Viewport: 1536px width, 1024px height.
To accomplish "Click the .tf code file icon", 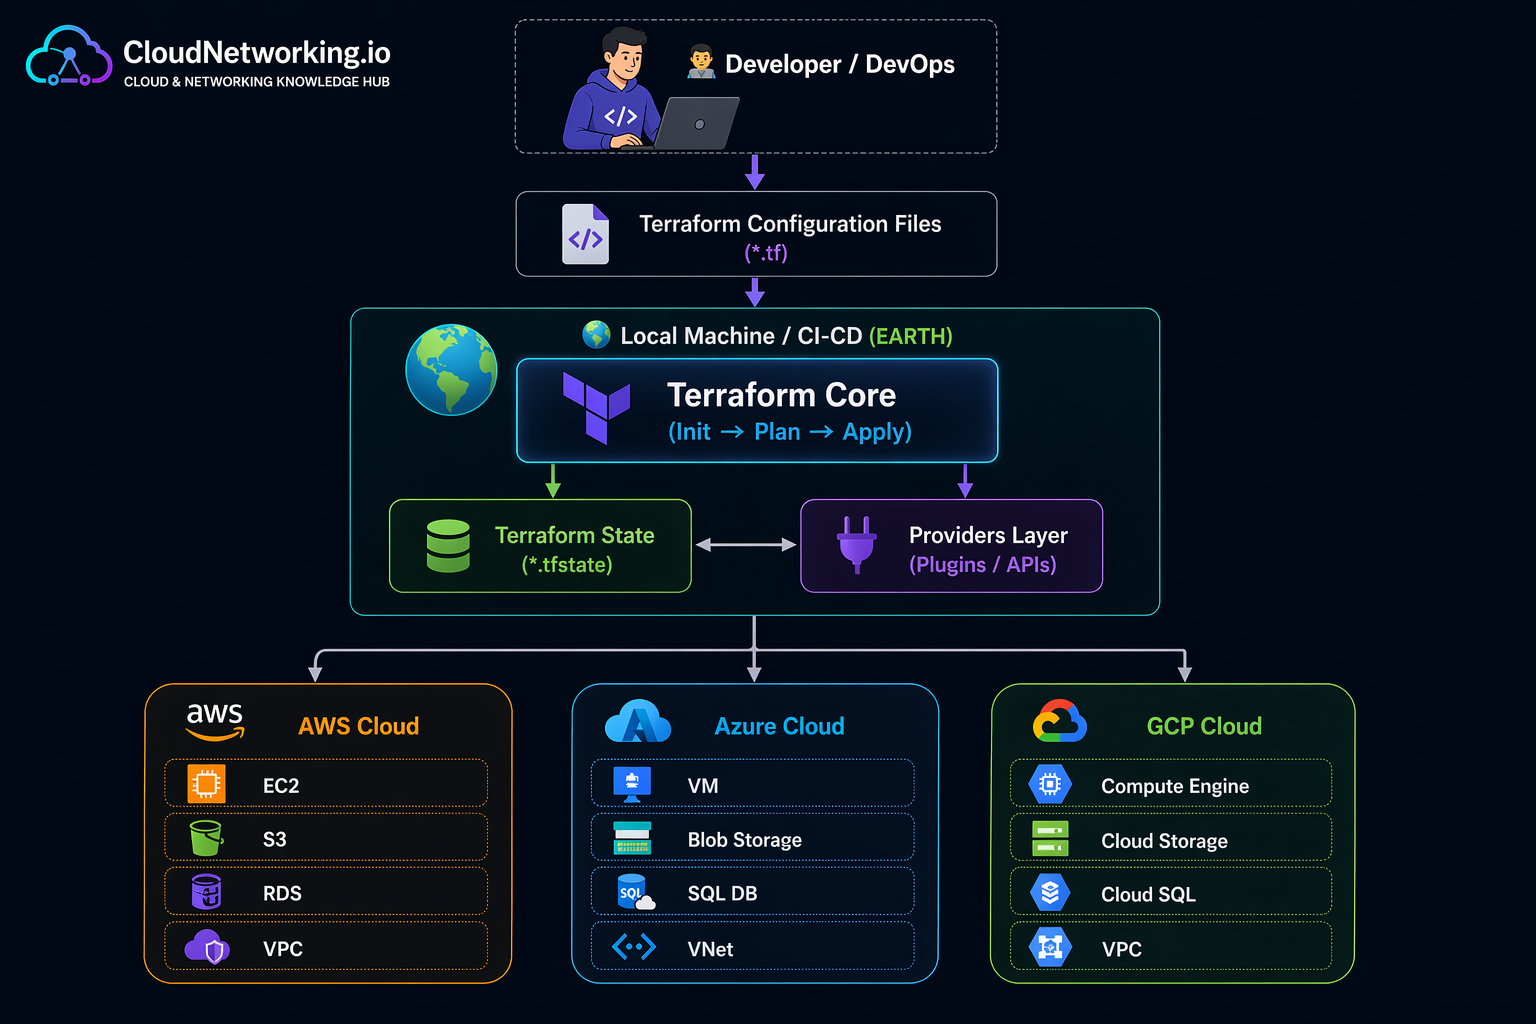I will point(585,234).
